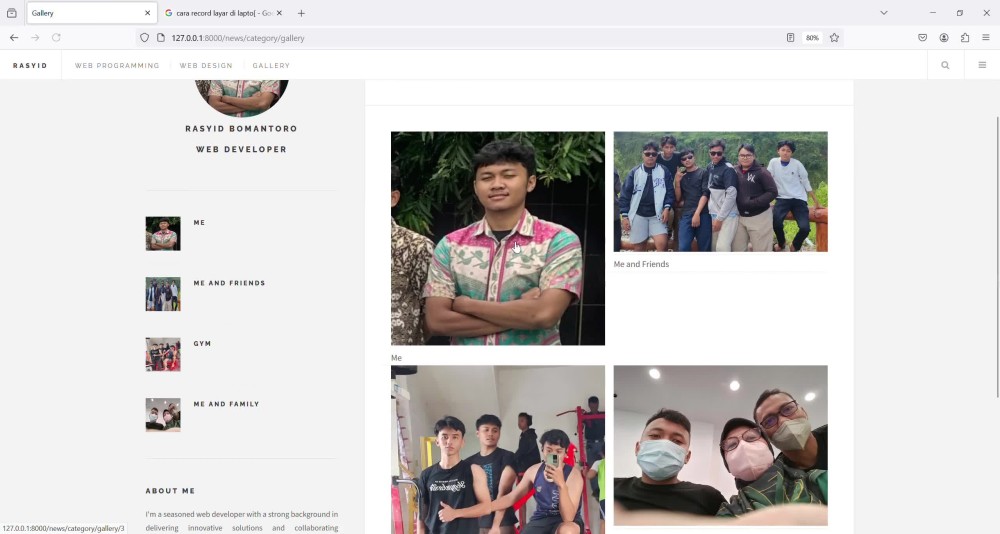Image resolution: width=1000 pixels, height=534 pixels.
Task: Open the group photo of friends outdoors
Action: 721,191
